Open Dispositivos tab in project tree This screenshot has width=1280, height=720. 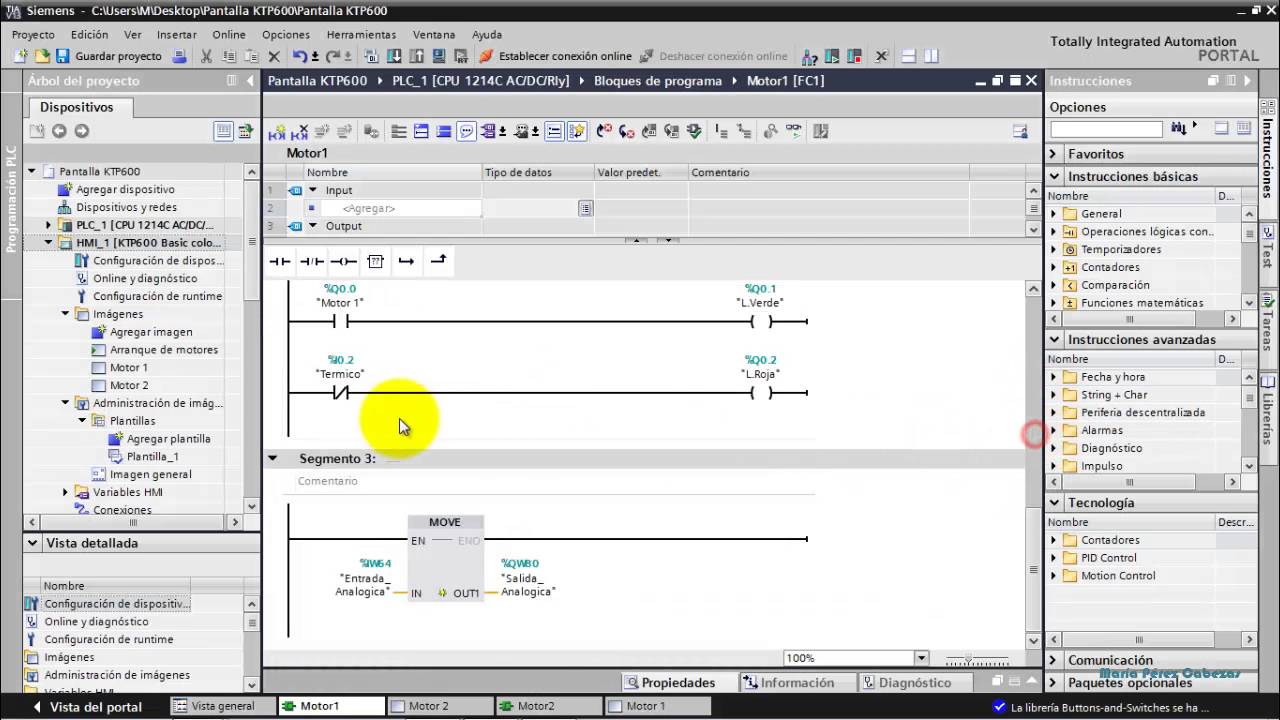coord(77,107)
